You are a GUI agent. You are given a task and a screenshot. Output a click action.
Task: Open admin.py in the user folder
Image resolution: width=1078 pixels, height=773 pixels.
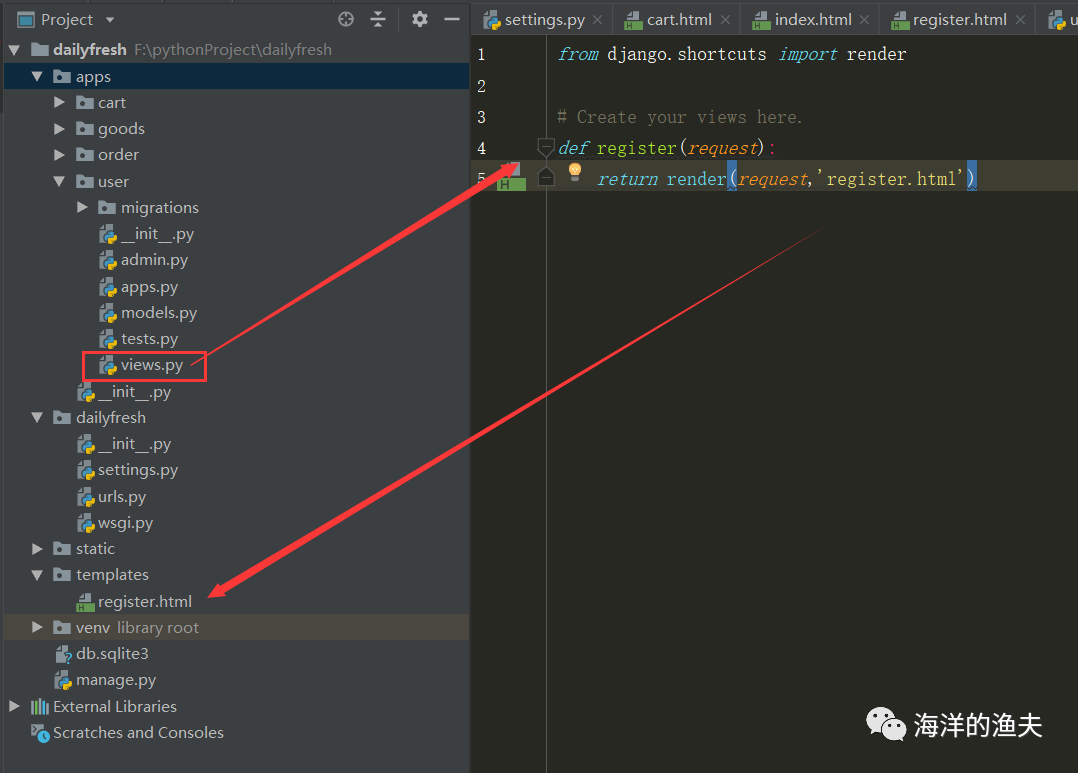154,260
